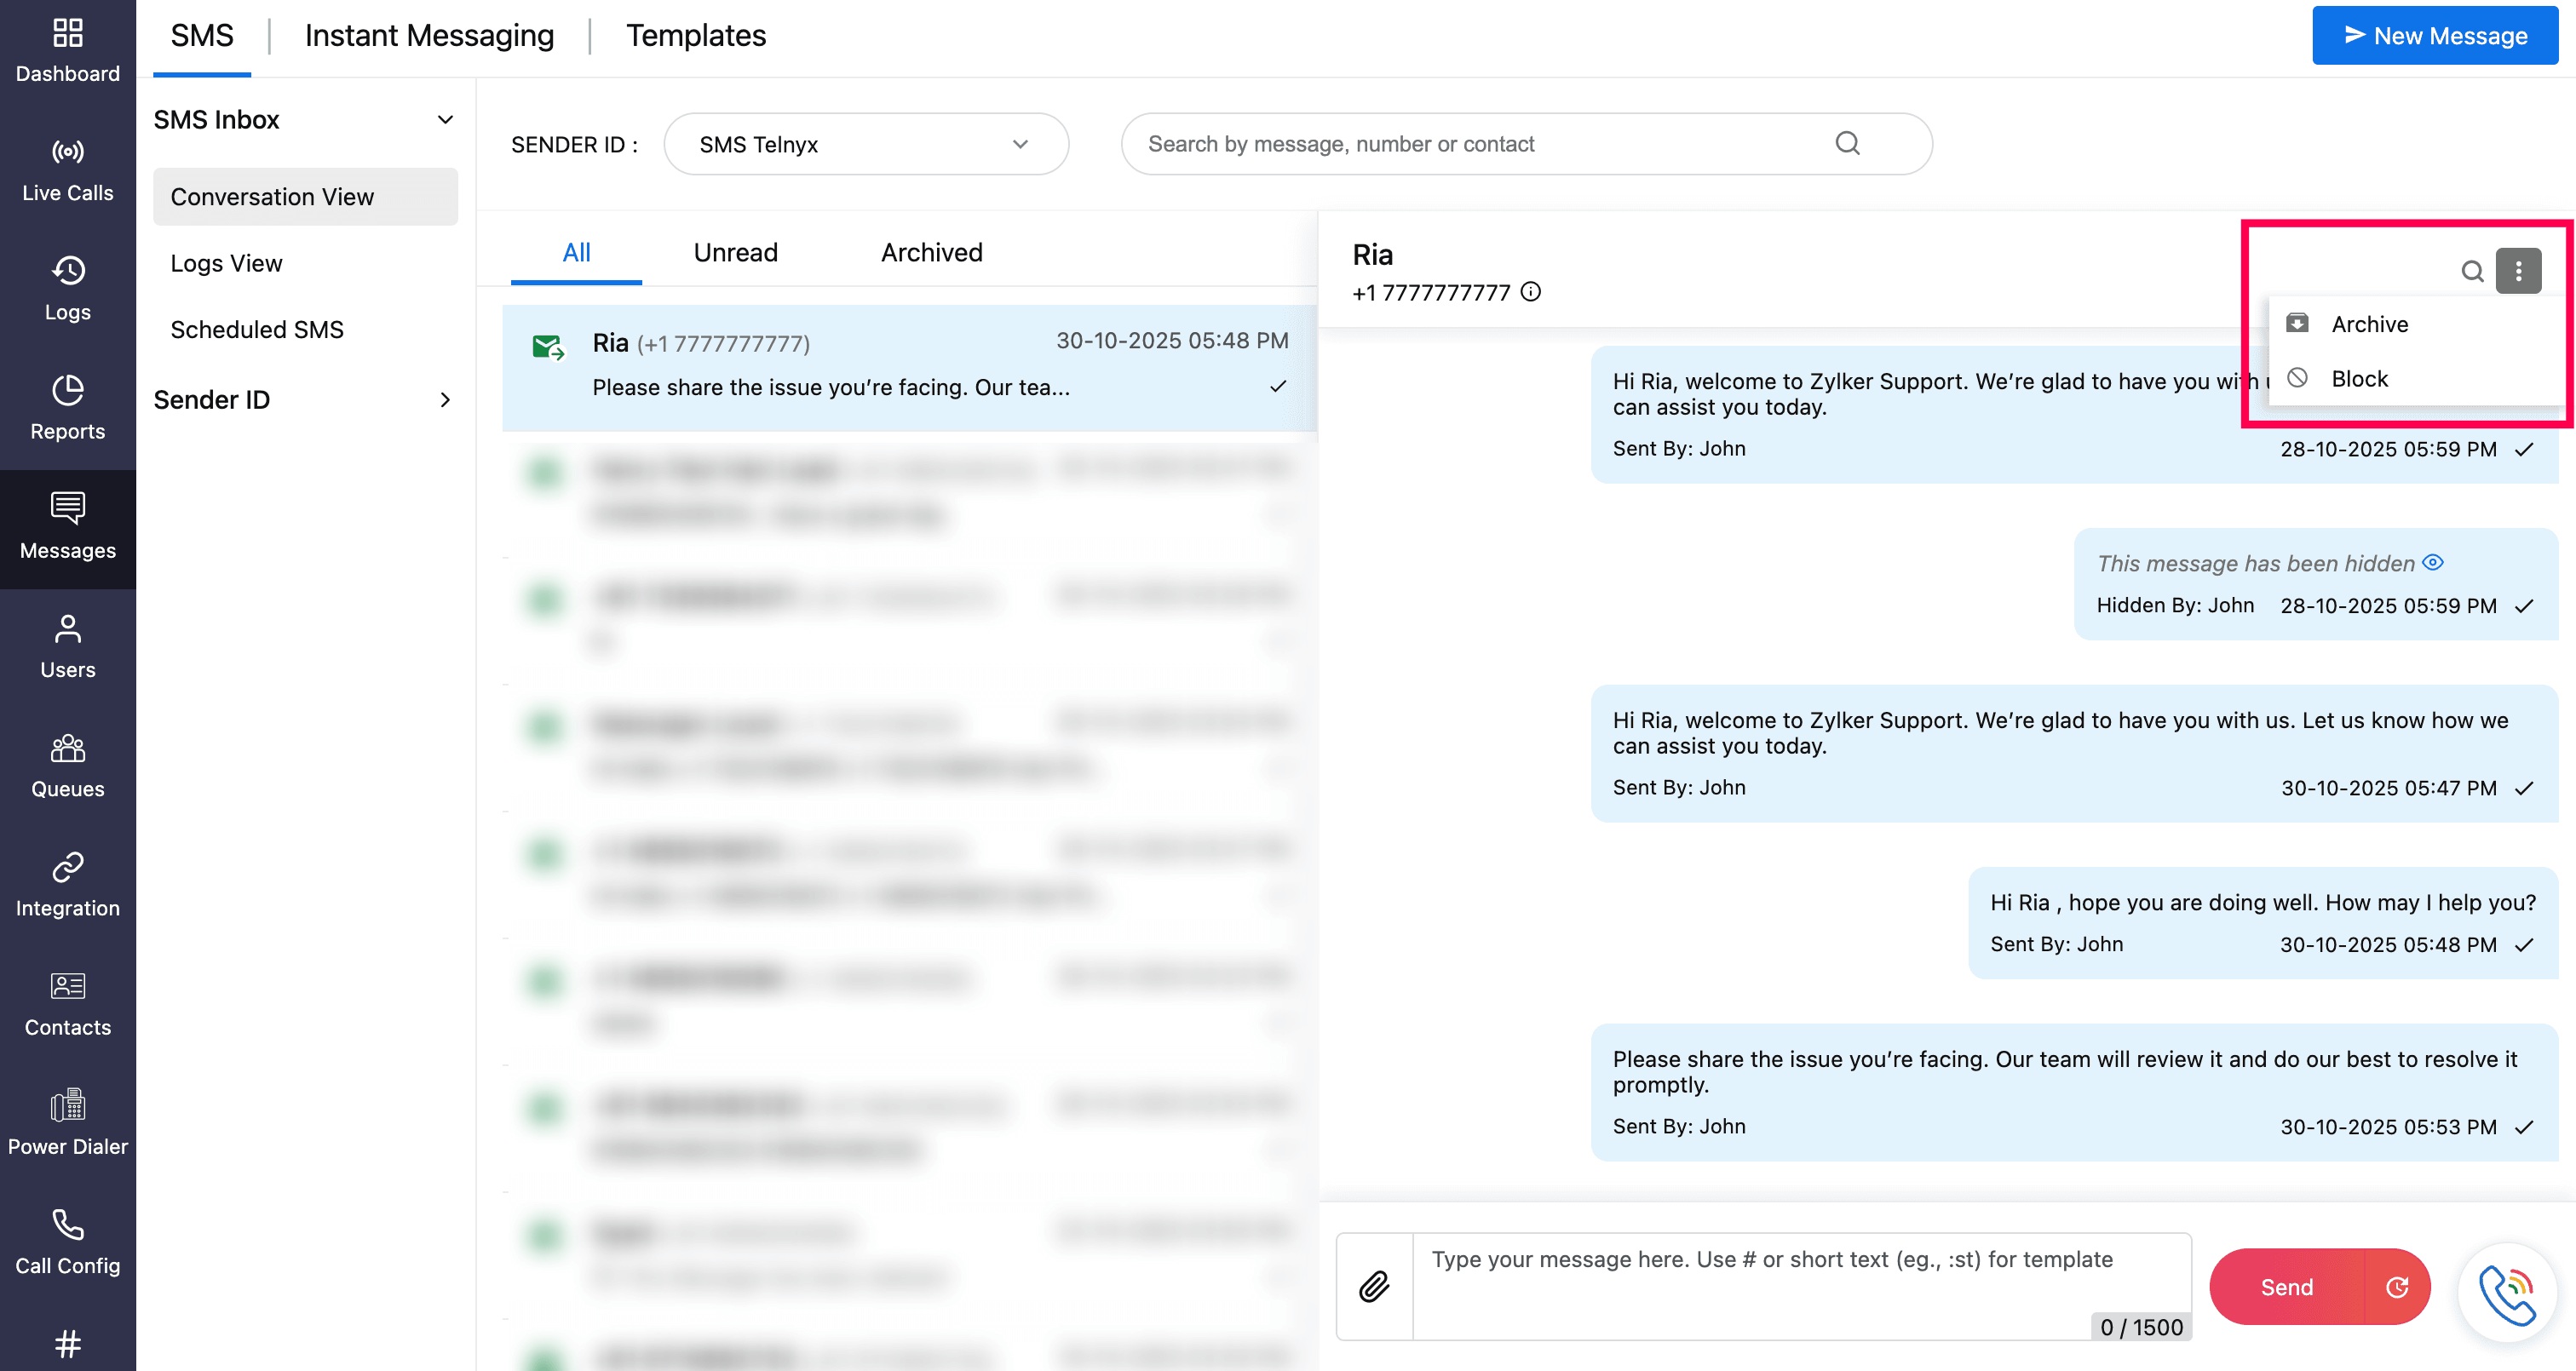The height and width of the screenshot is (1371, 2576).
Task: Open the Reports section icon
Action: click(67, 390)
